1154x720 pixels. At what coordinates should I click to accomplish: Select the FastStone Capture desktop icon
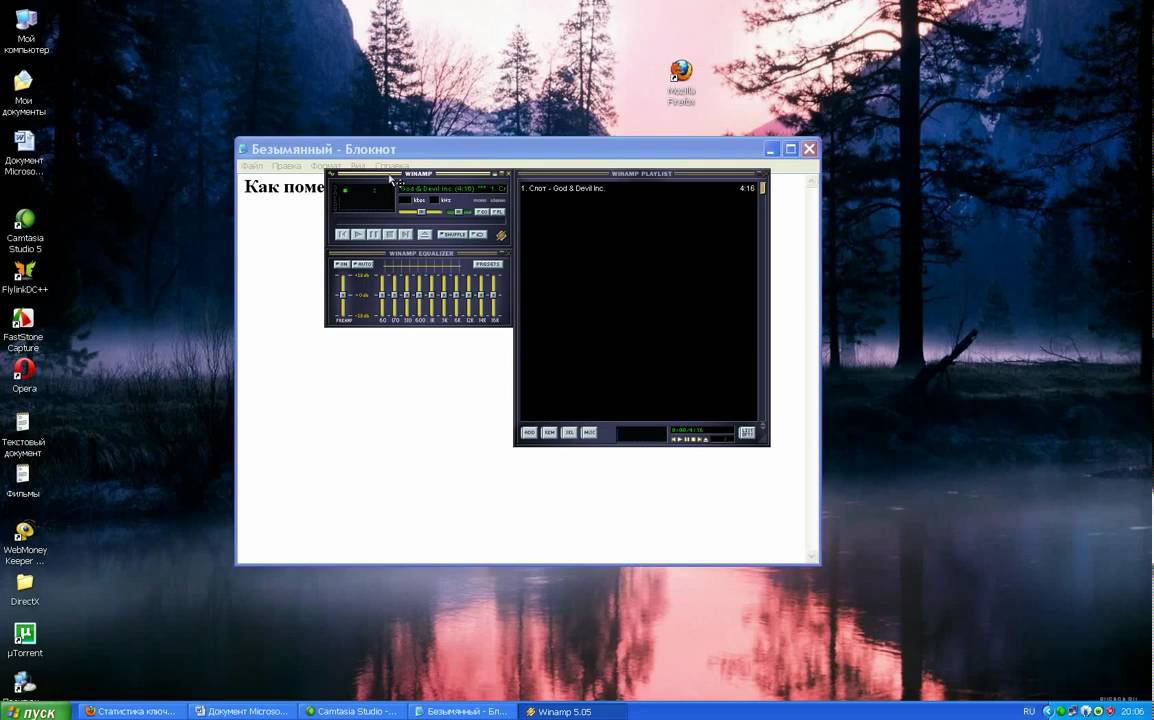(24, 329)
